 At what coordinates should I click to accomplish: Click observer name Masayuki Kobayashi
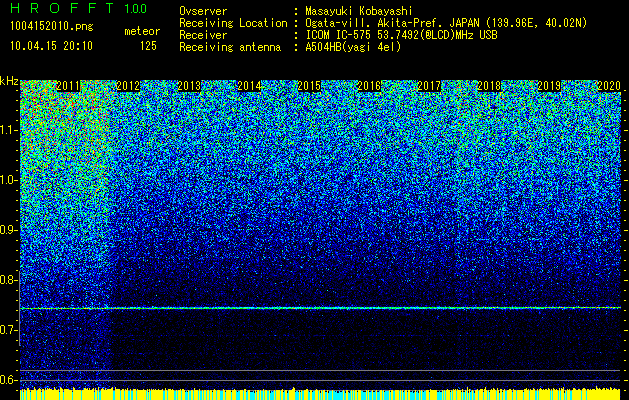(358, 11)
